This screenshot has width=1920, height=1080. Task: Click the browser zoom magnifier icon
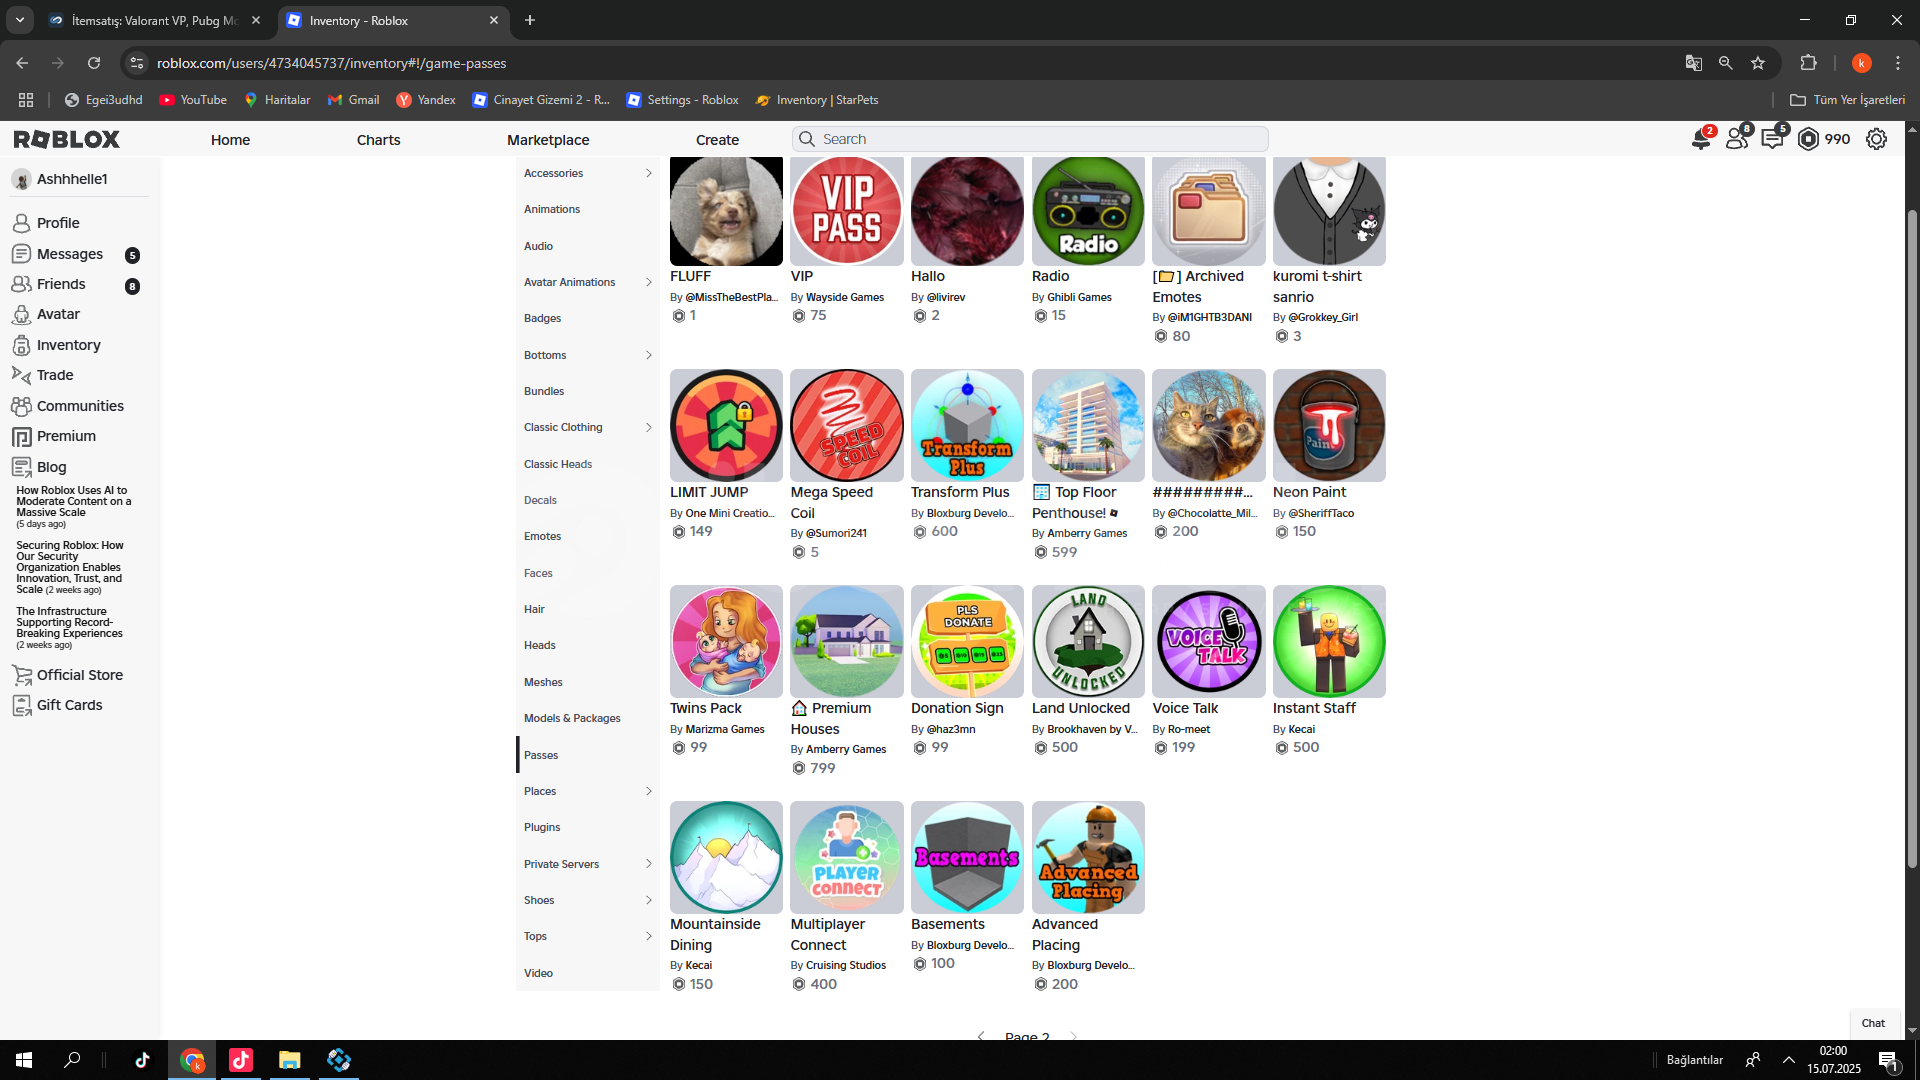(x=1725, y=63)
